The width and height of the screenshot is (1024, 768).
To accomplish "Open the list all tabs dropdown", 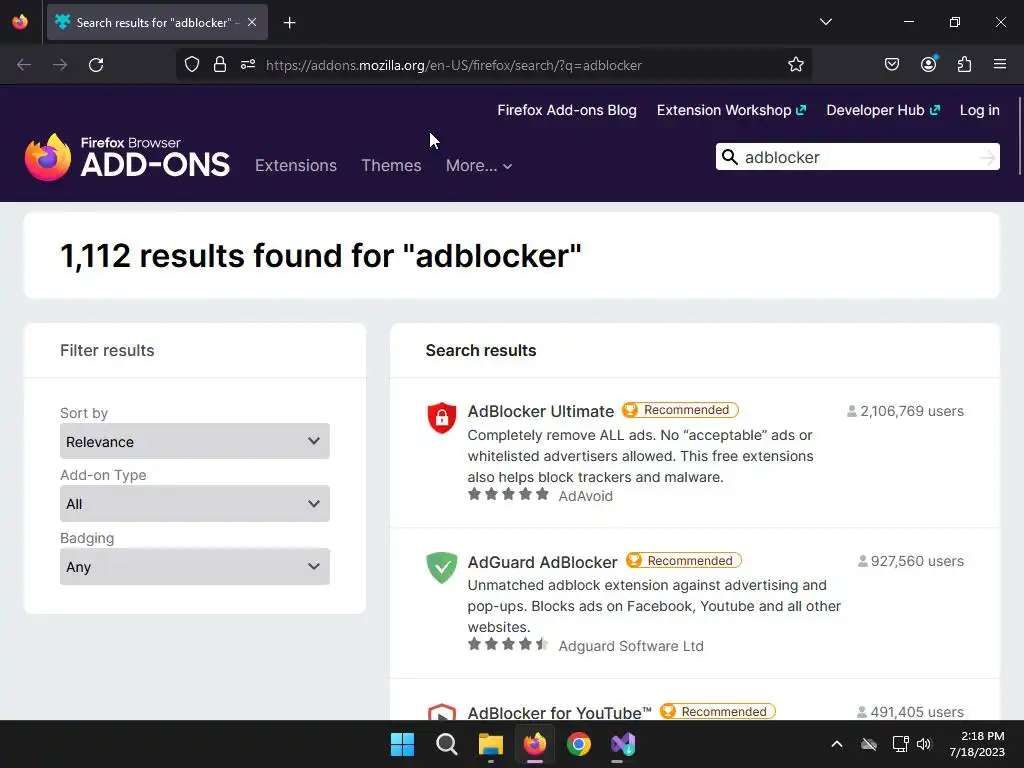I will coord(825,22).
